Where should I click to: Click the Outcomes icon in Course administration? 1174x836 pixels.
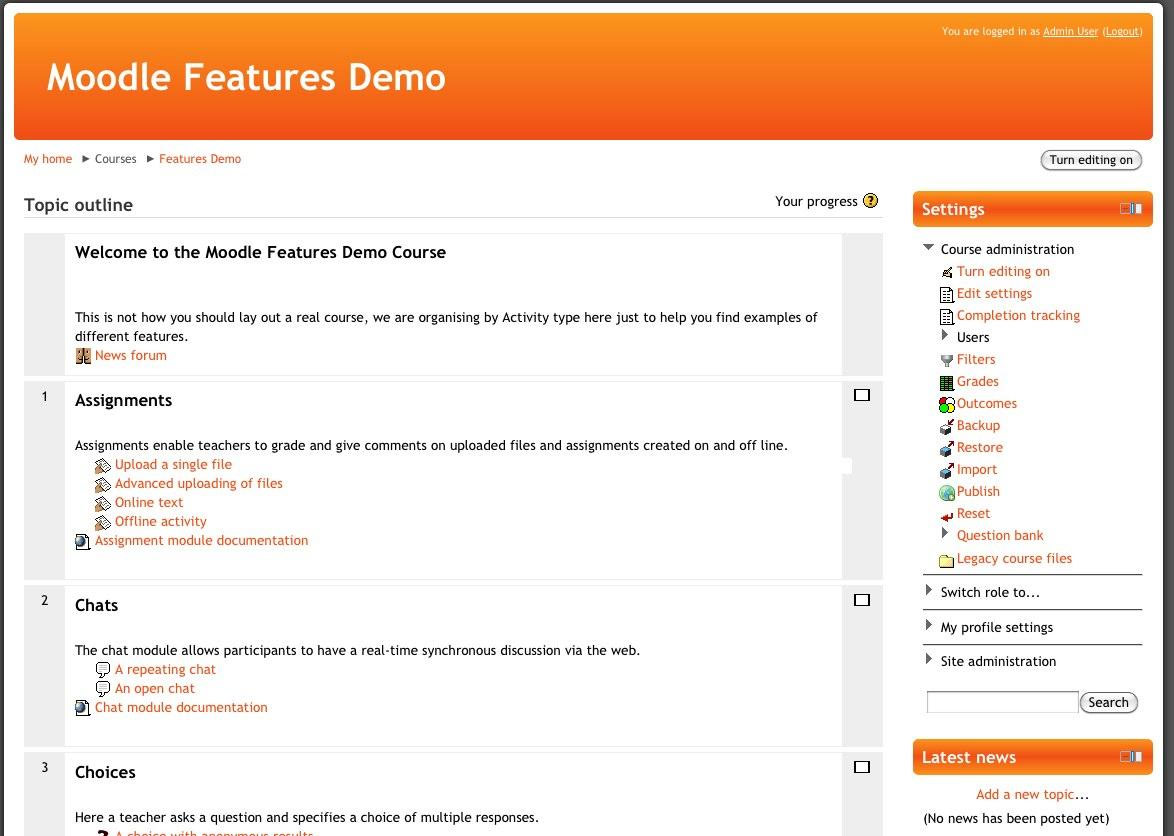(946, 404)
